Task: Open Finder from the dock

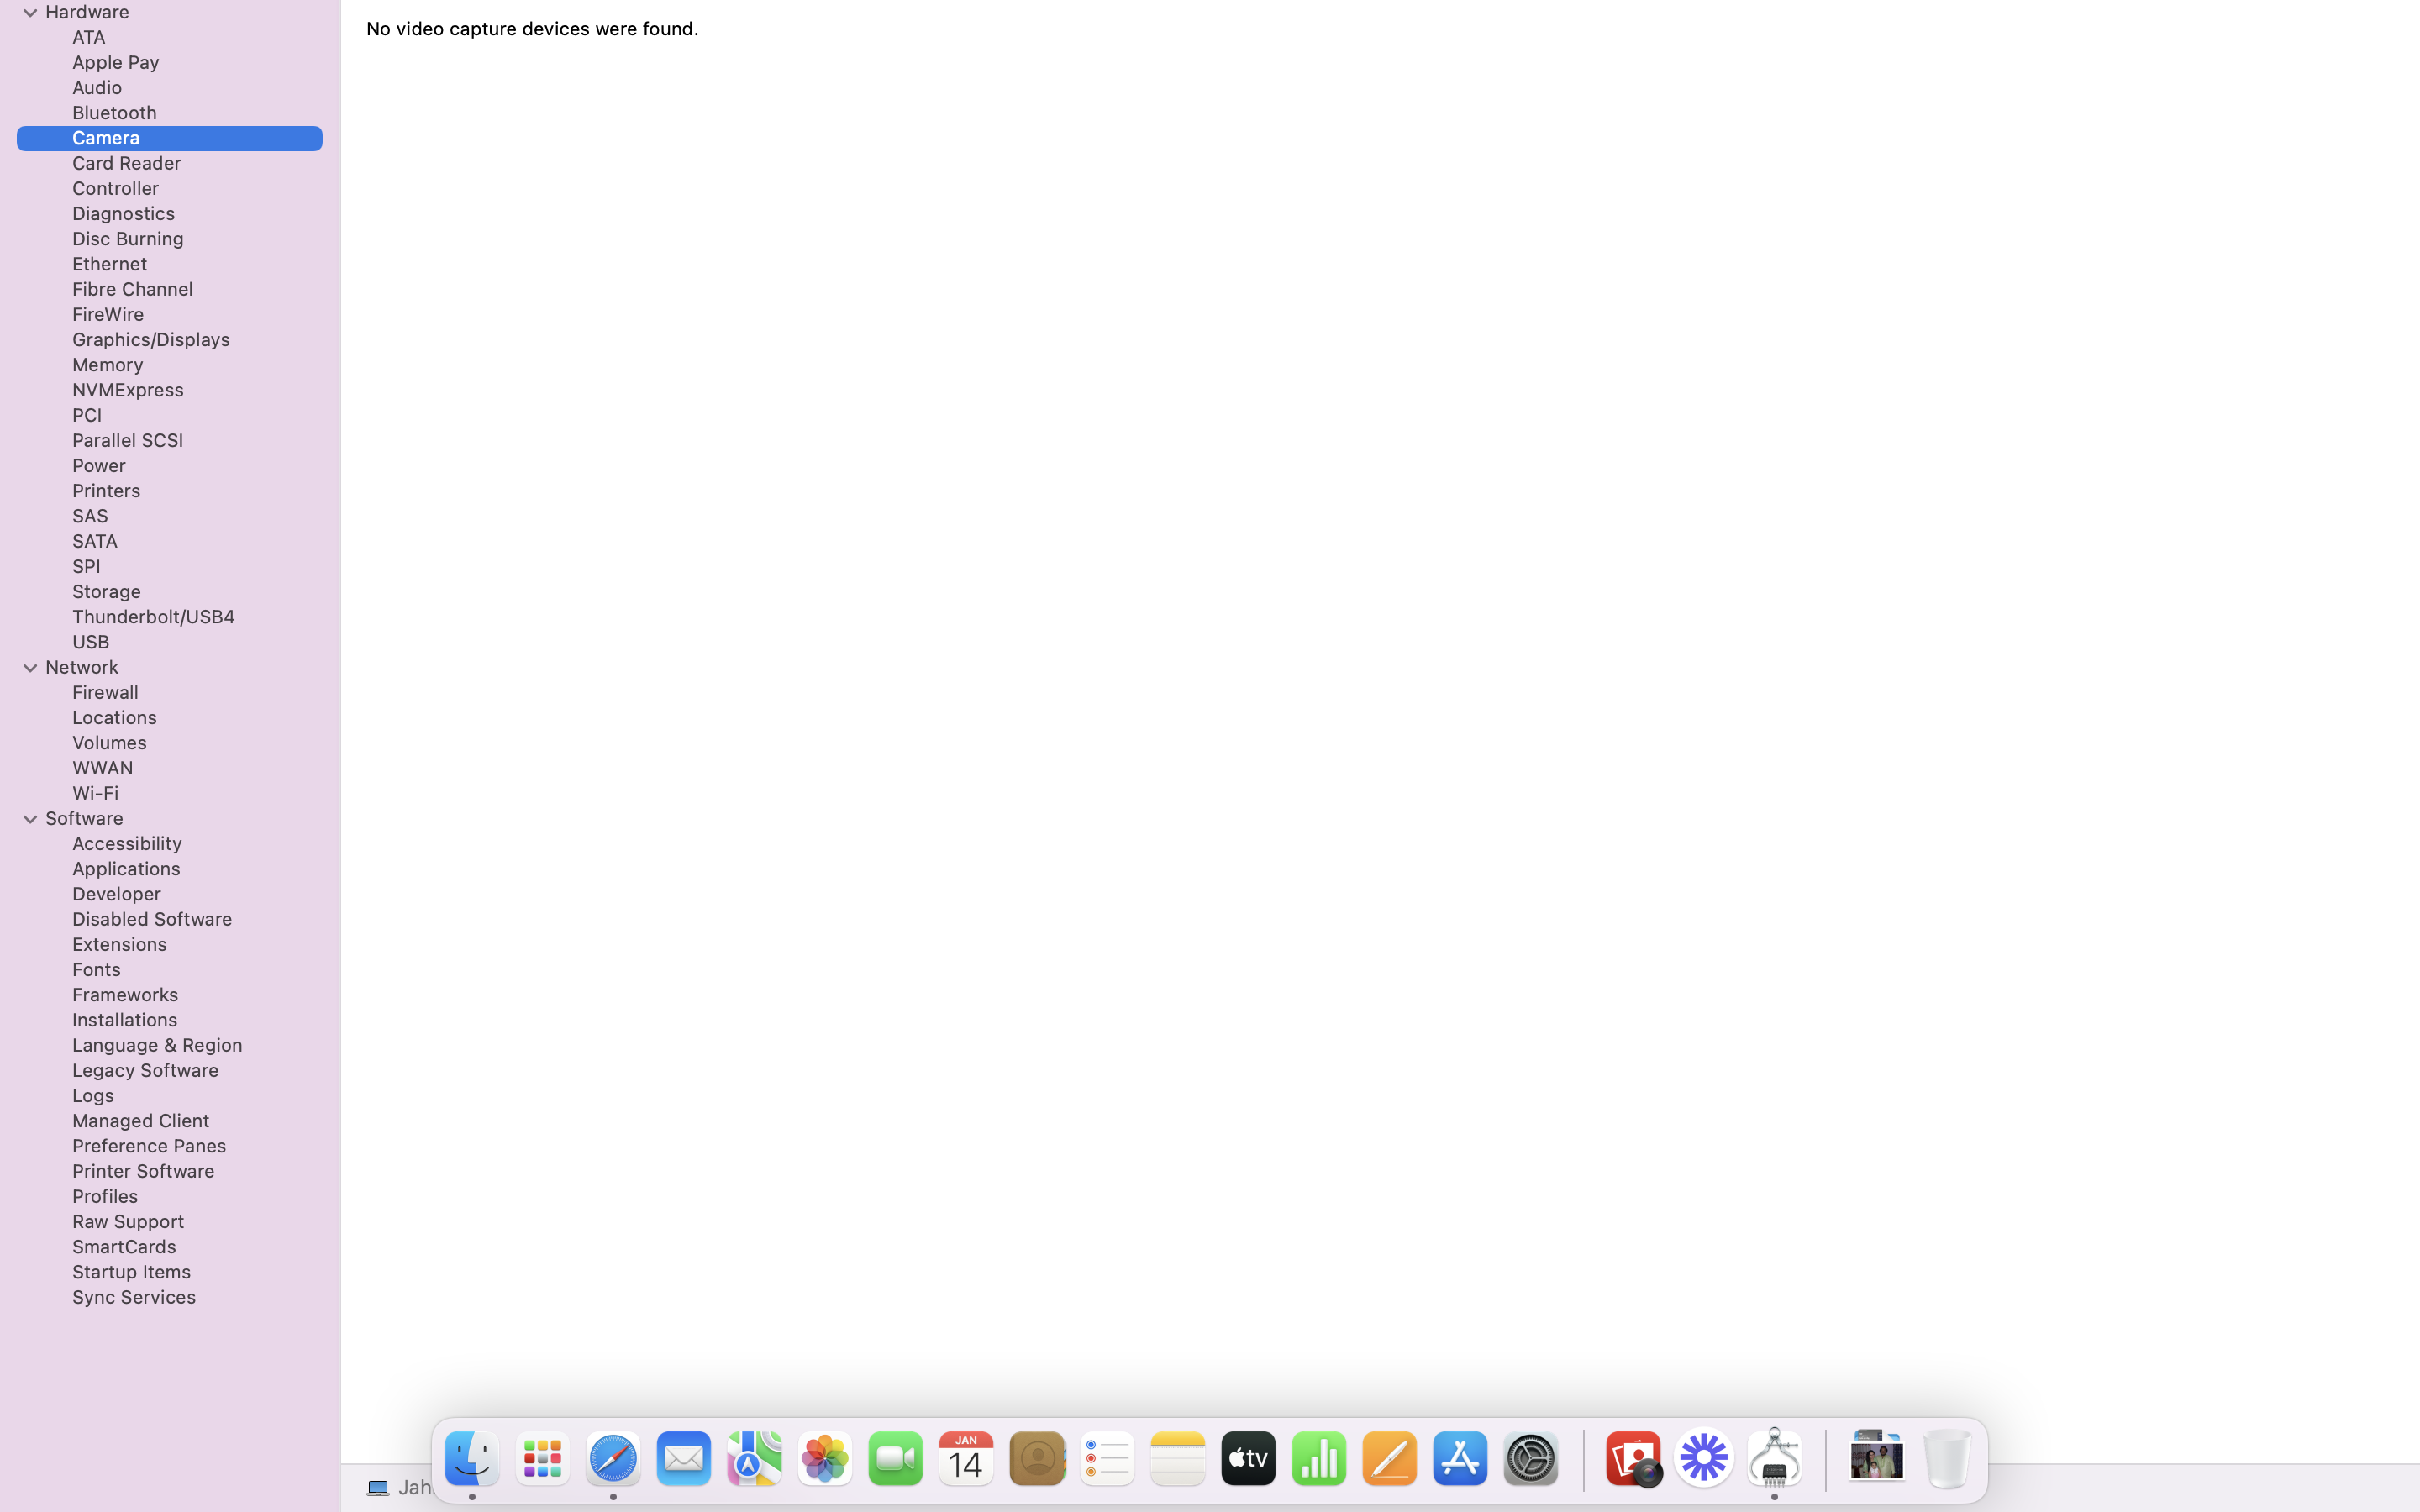Action: pyautogui.click(x=471, y=1458)
